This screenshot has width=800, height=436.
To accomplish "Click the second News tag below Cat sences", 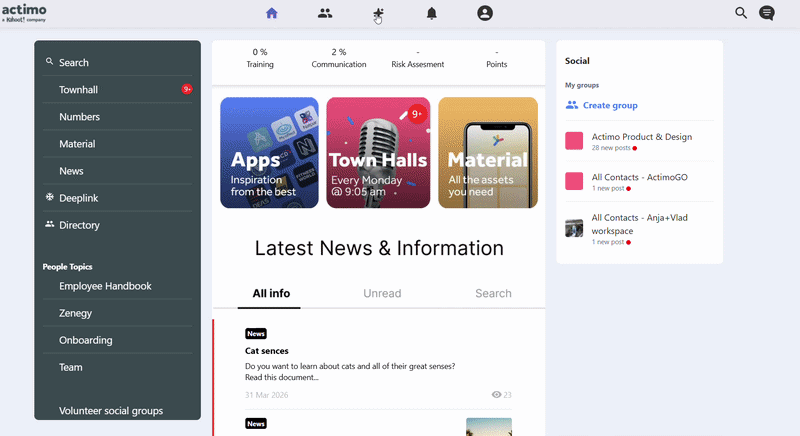I will point(256,423).
